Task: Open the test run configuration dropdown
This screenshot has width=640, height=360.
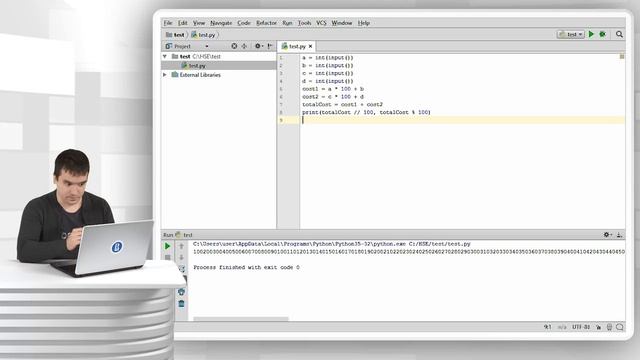Action: click(x=571, y=35)
